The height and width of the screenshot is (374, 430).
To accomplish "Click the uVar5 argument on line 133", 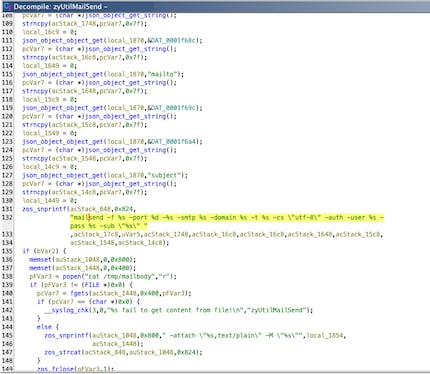I will click(x=131, y=234).
